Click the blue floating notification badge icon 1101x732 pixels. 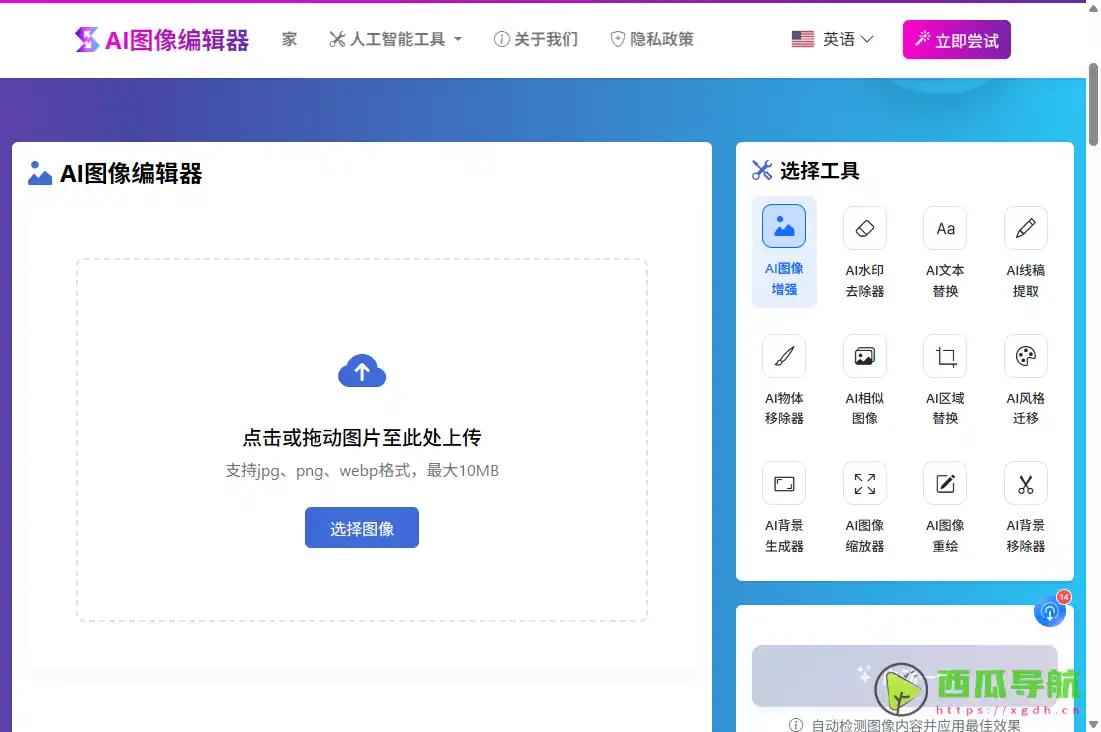pos(1050,612)
